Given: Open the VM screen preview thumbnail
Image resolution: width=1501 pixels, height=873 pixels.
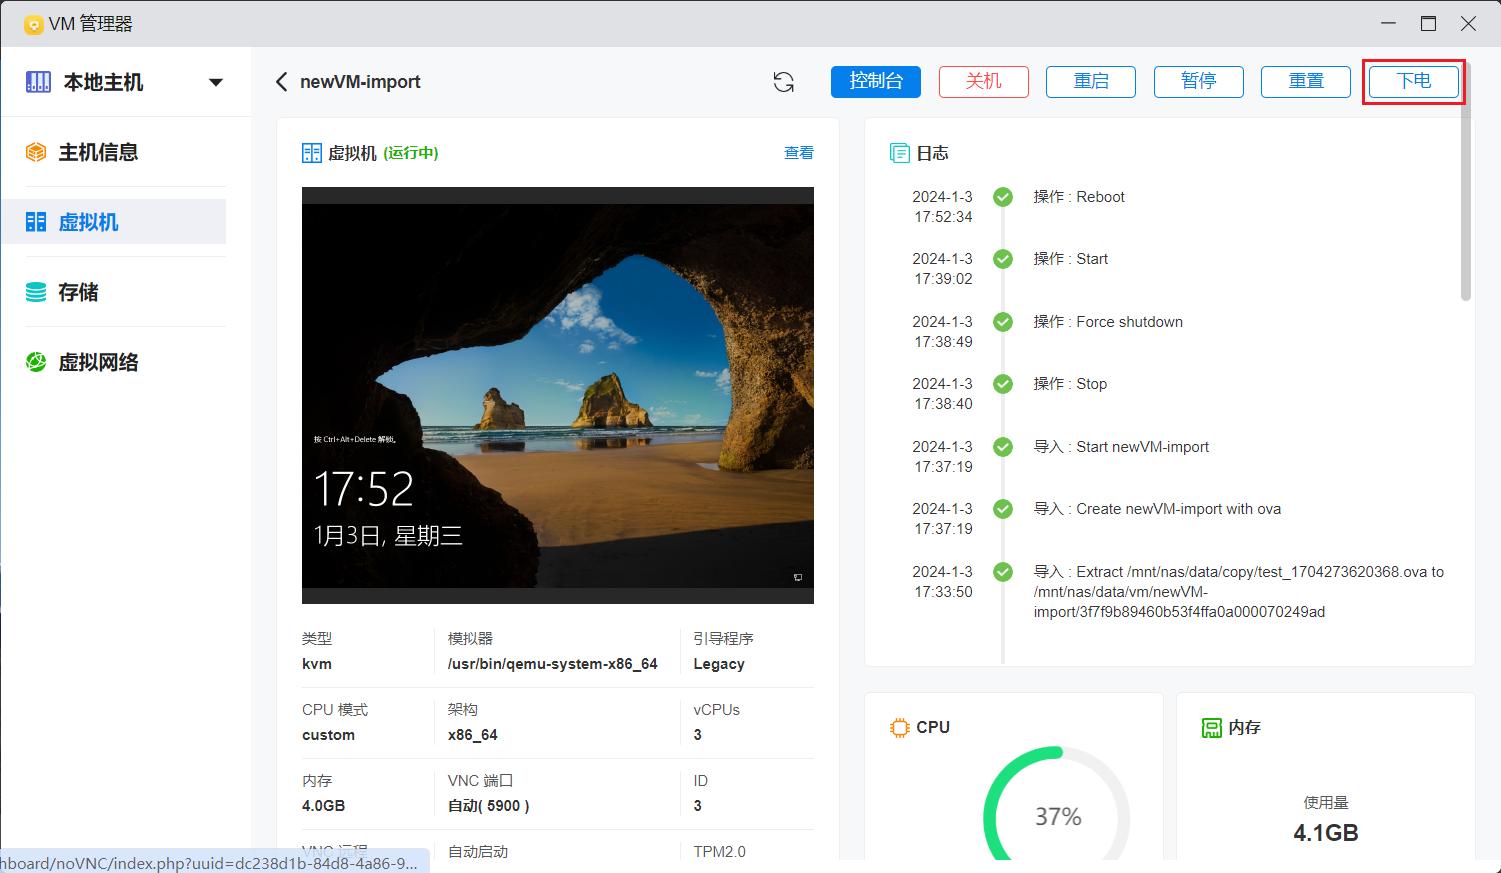Looking at the screenshot, I should (558, 395).
